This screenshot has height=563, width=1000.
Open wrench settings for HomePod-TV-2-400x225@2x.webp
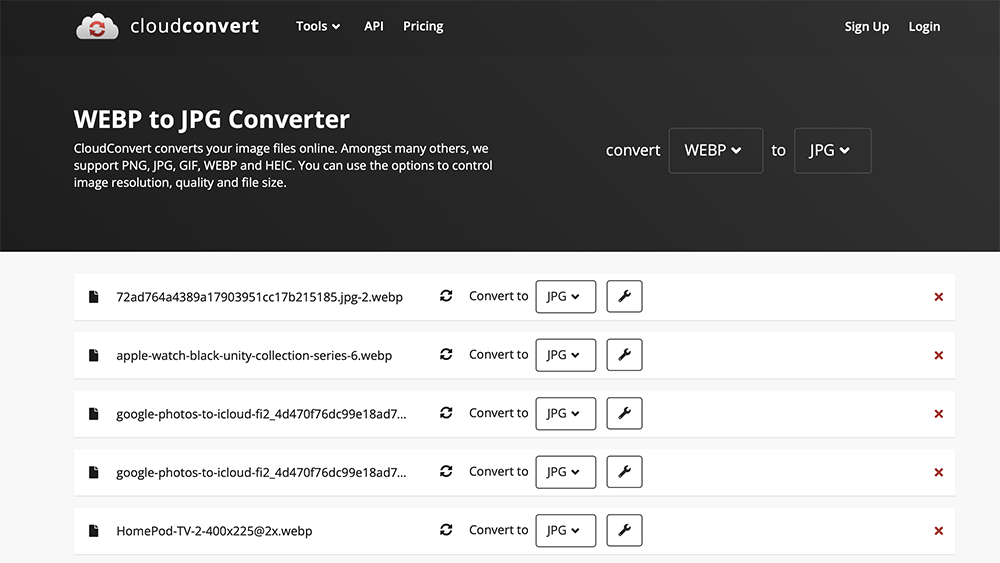[x=624, y=530]
